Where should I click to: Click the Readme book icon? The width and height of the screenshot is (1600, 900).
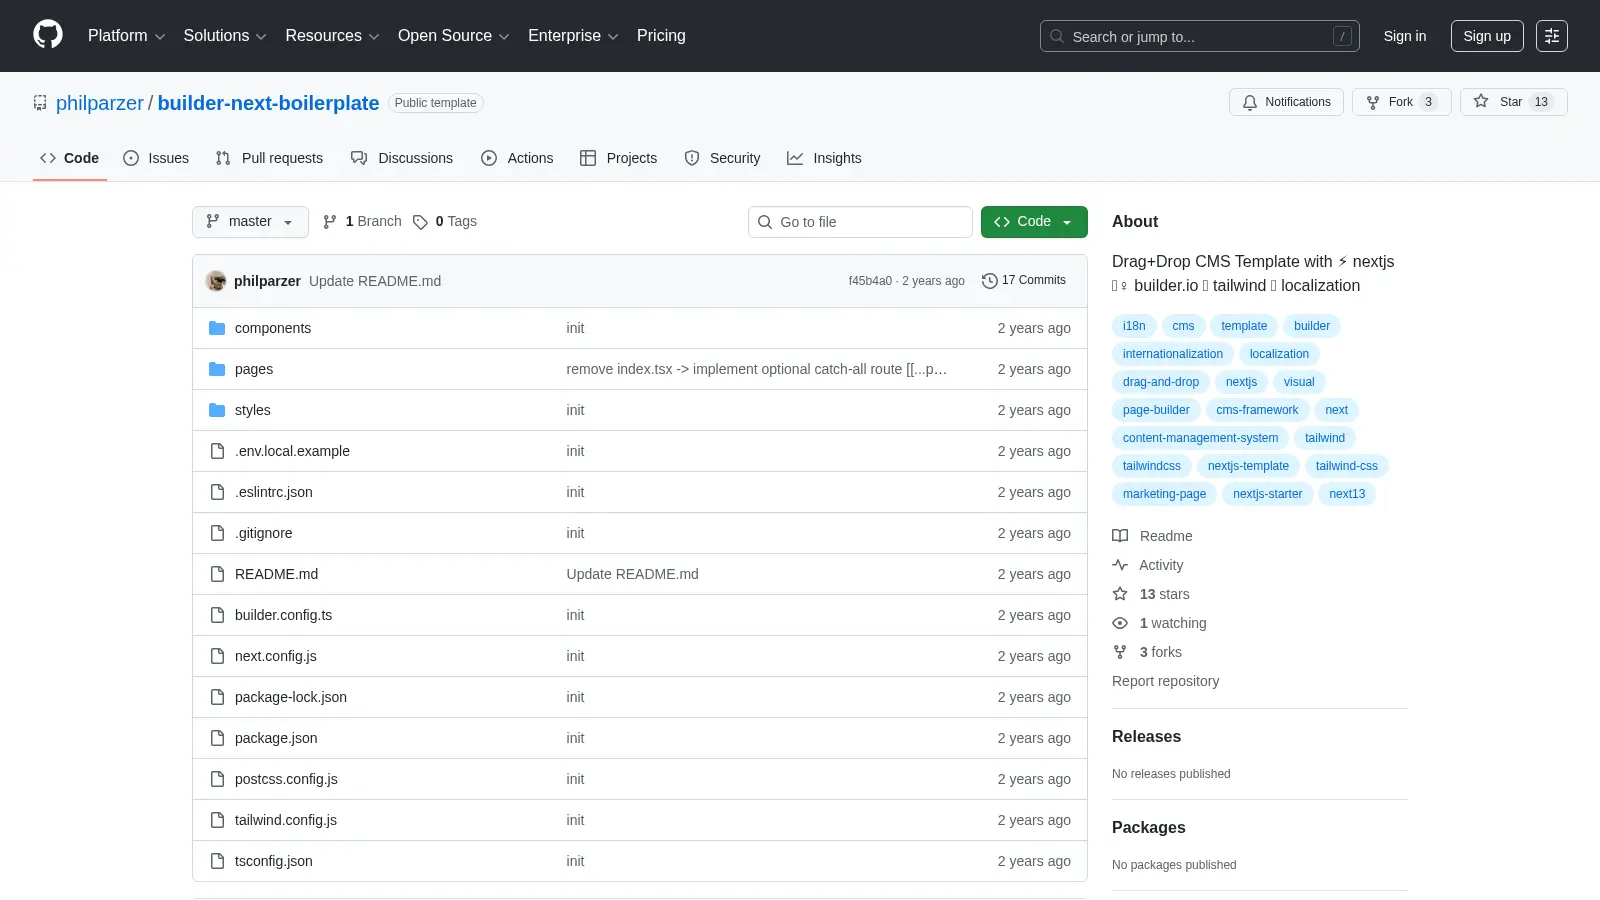(1120, 536)
